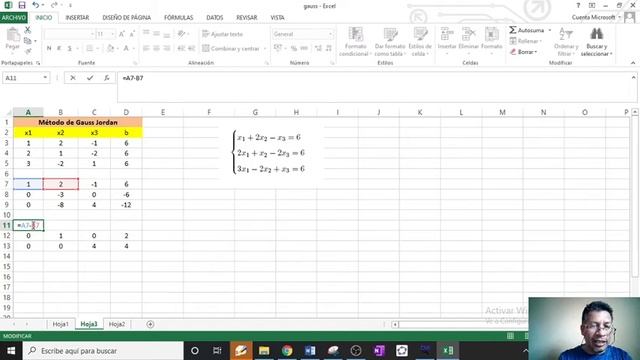Apply percent style format
Screen dimensions: 640x360
pyautogui.click(x=293, y=49)
